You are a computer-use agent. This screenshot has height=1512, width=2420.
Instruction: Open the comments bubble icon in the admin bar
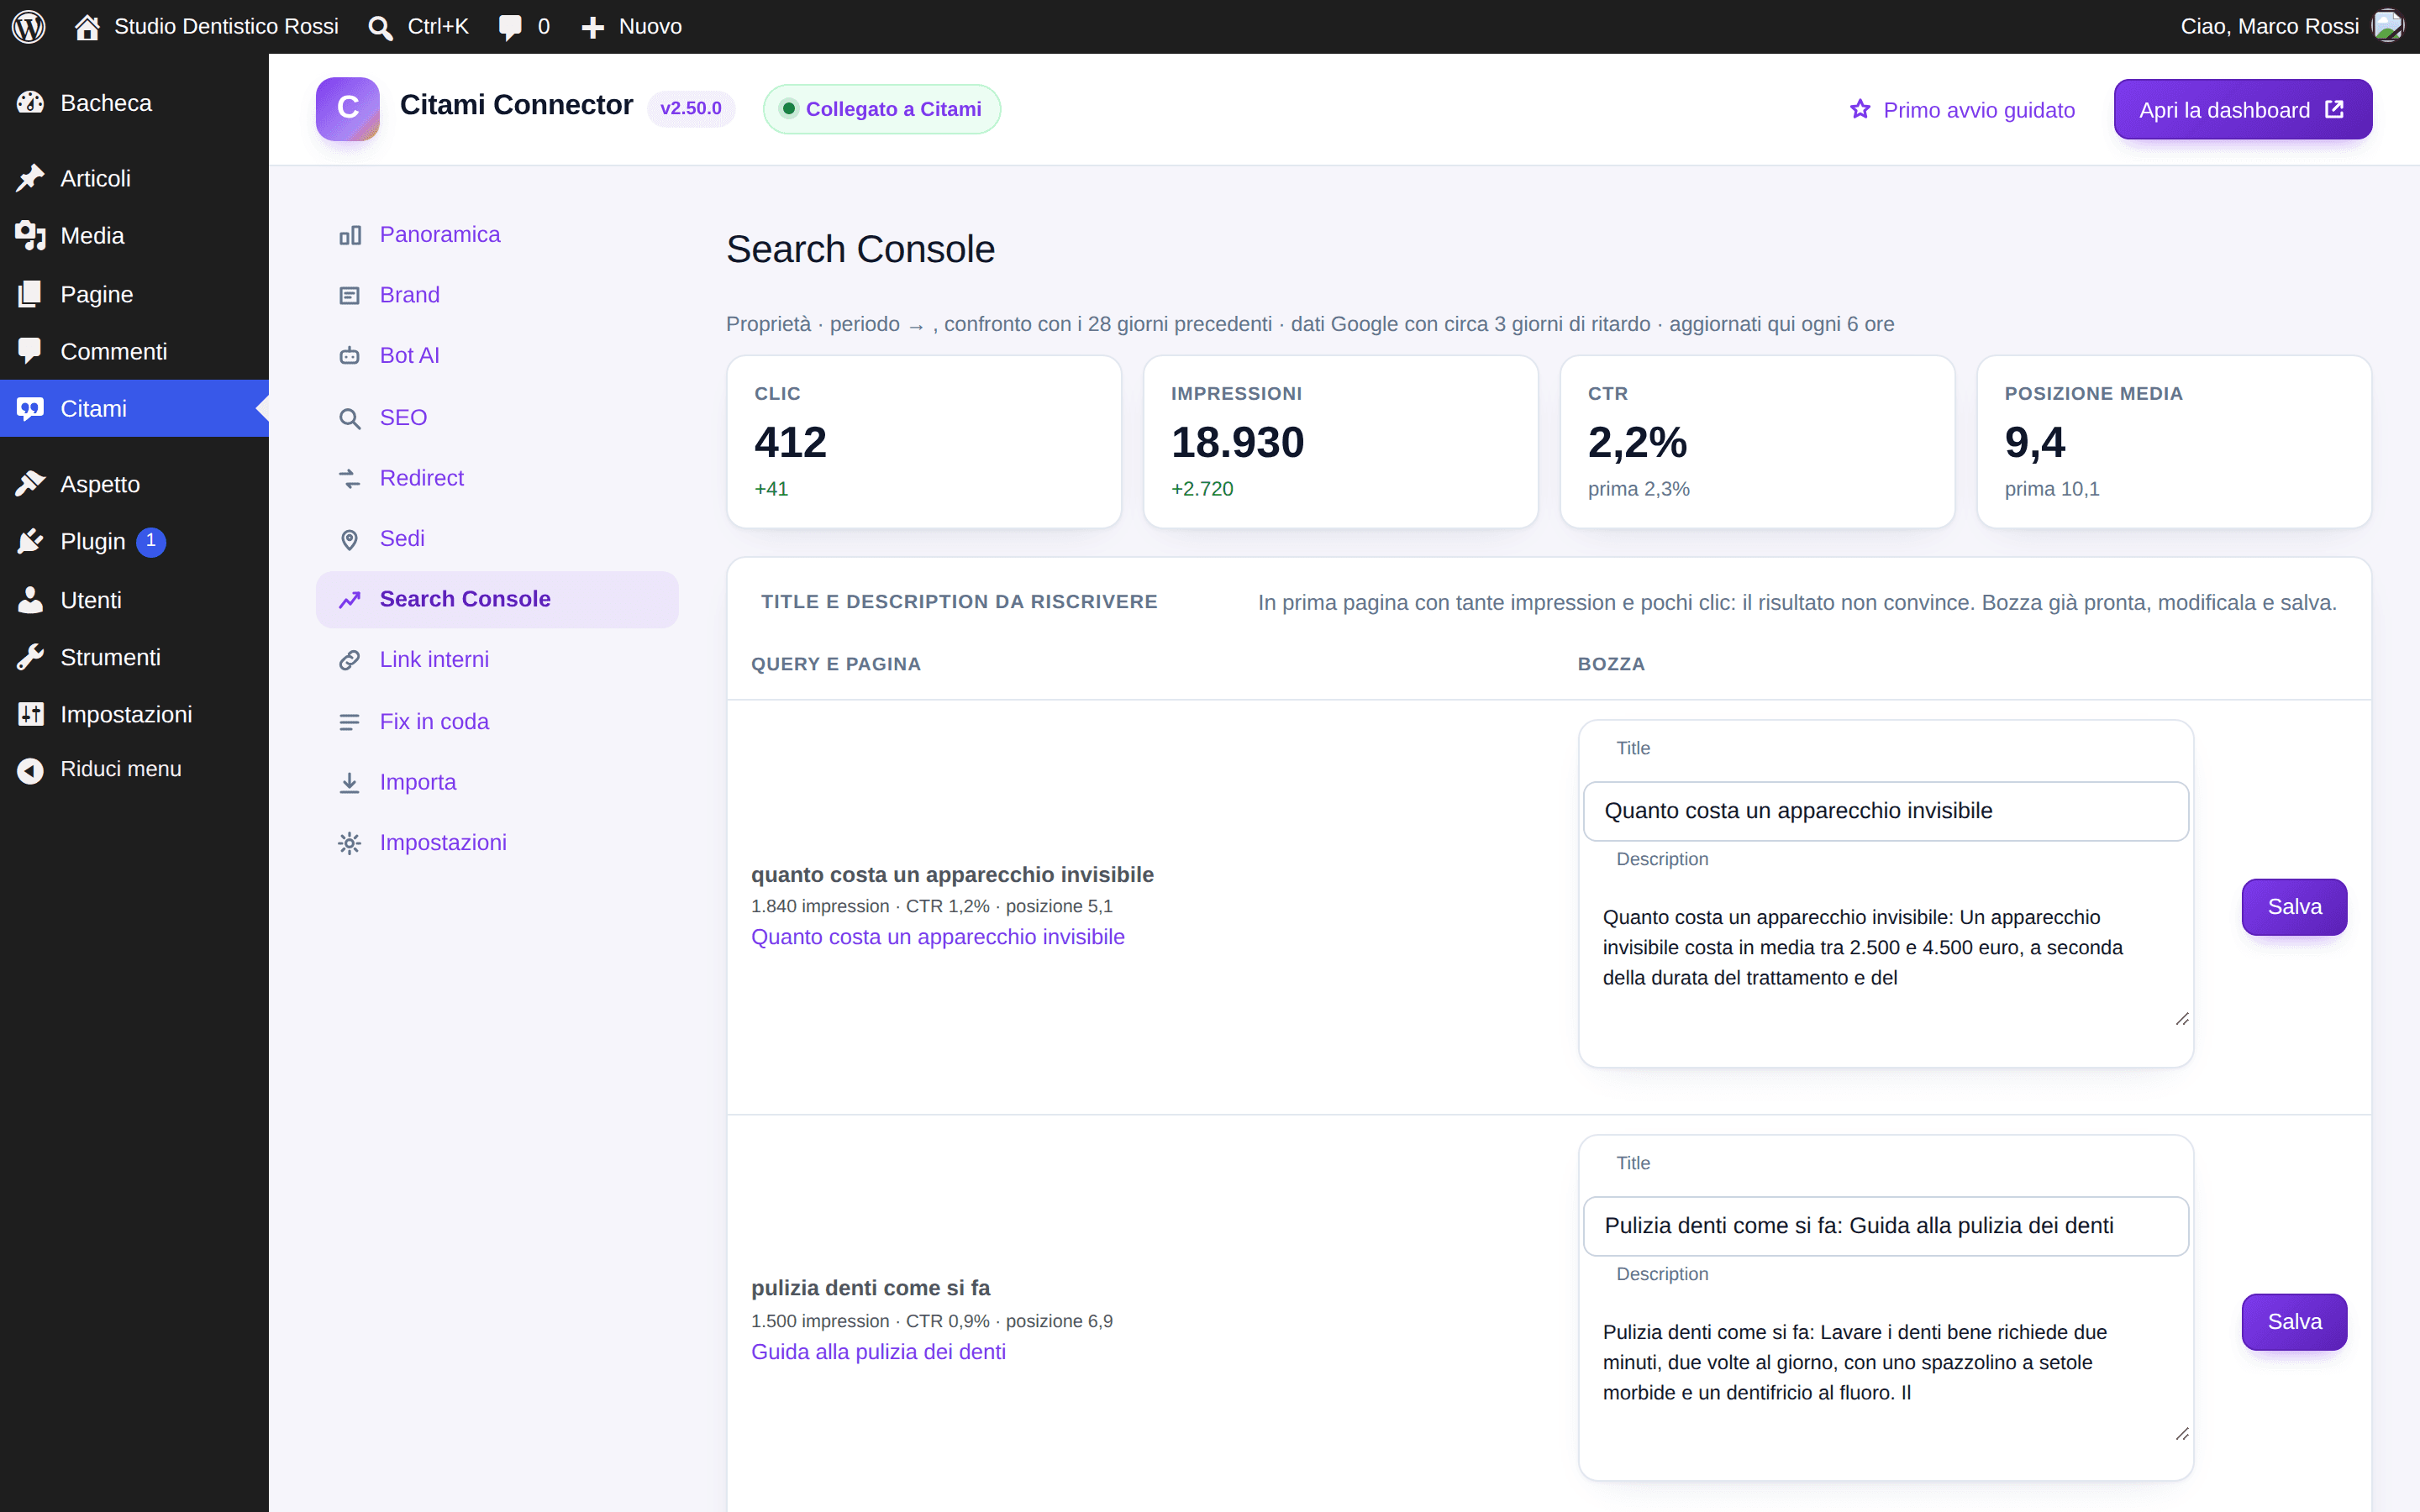tap(510, 27)
